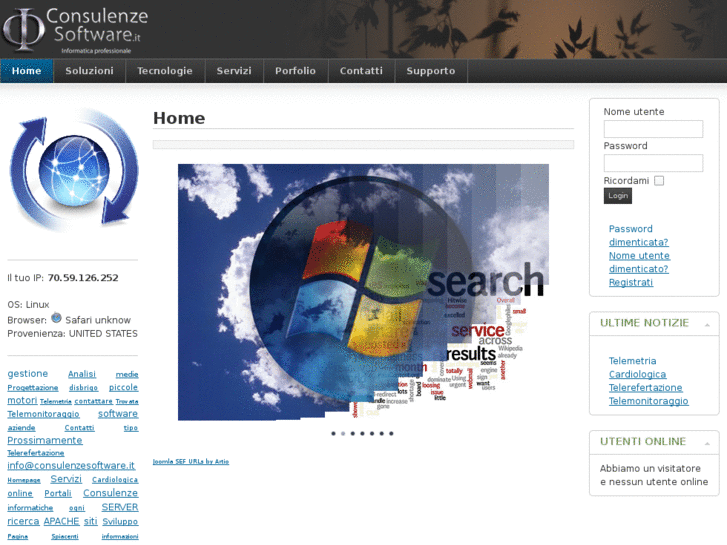Toggle the Ricordami checkbox
The image size is (727, 545).
(x=659, y=180)
